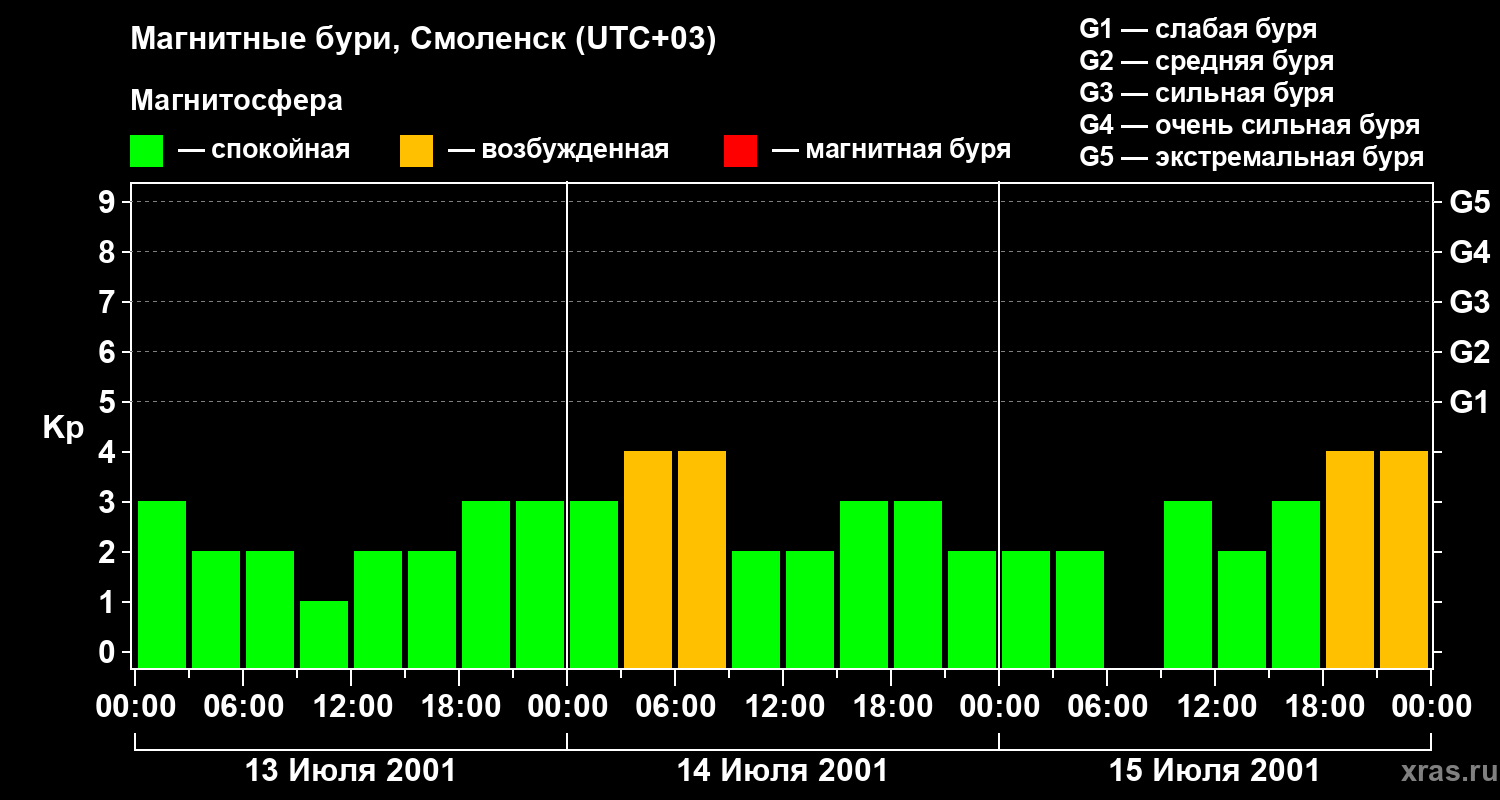Click the '06:00' time label under 13 July
This screenshot has height=800, width=1500.
243,707
